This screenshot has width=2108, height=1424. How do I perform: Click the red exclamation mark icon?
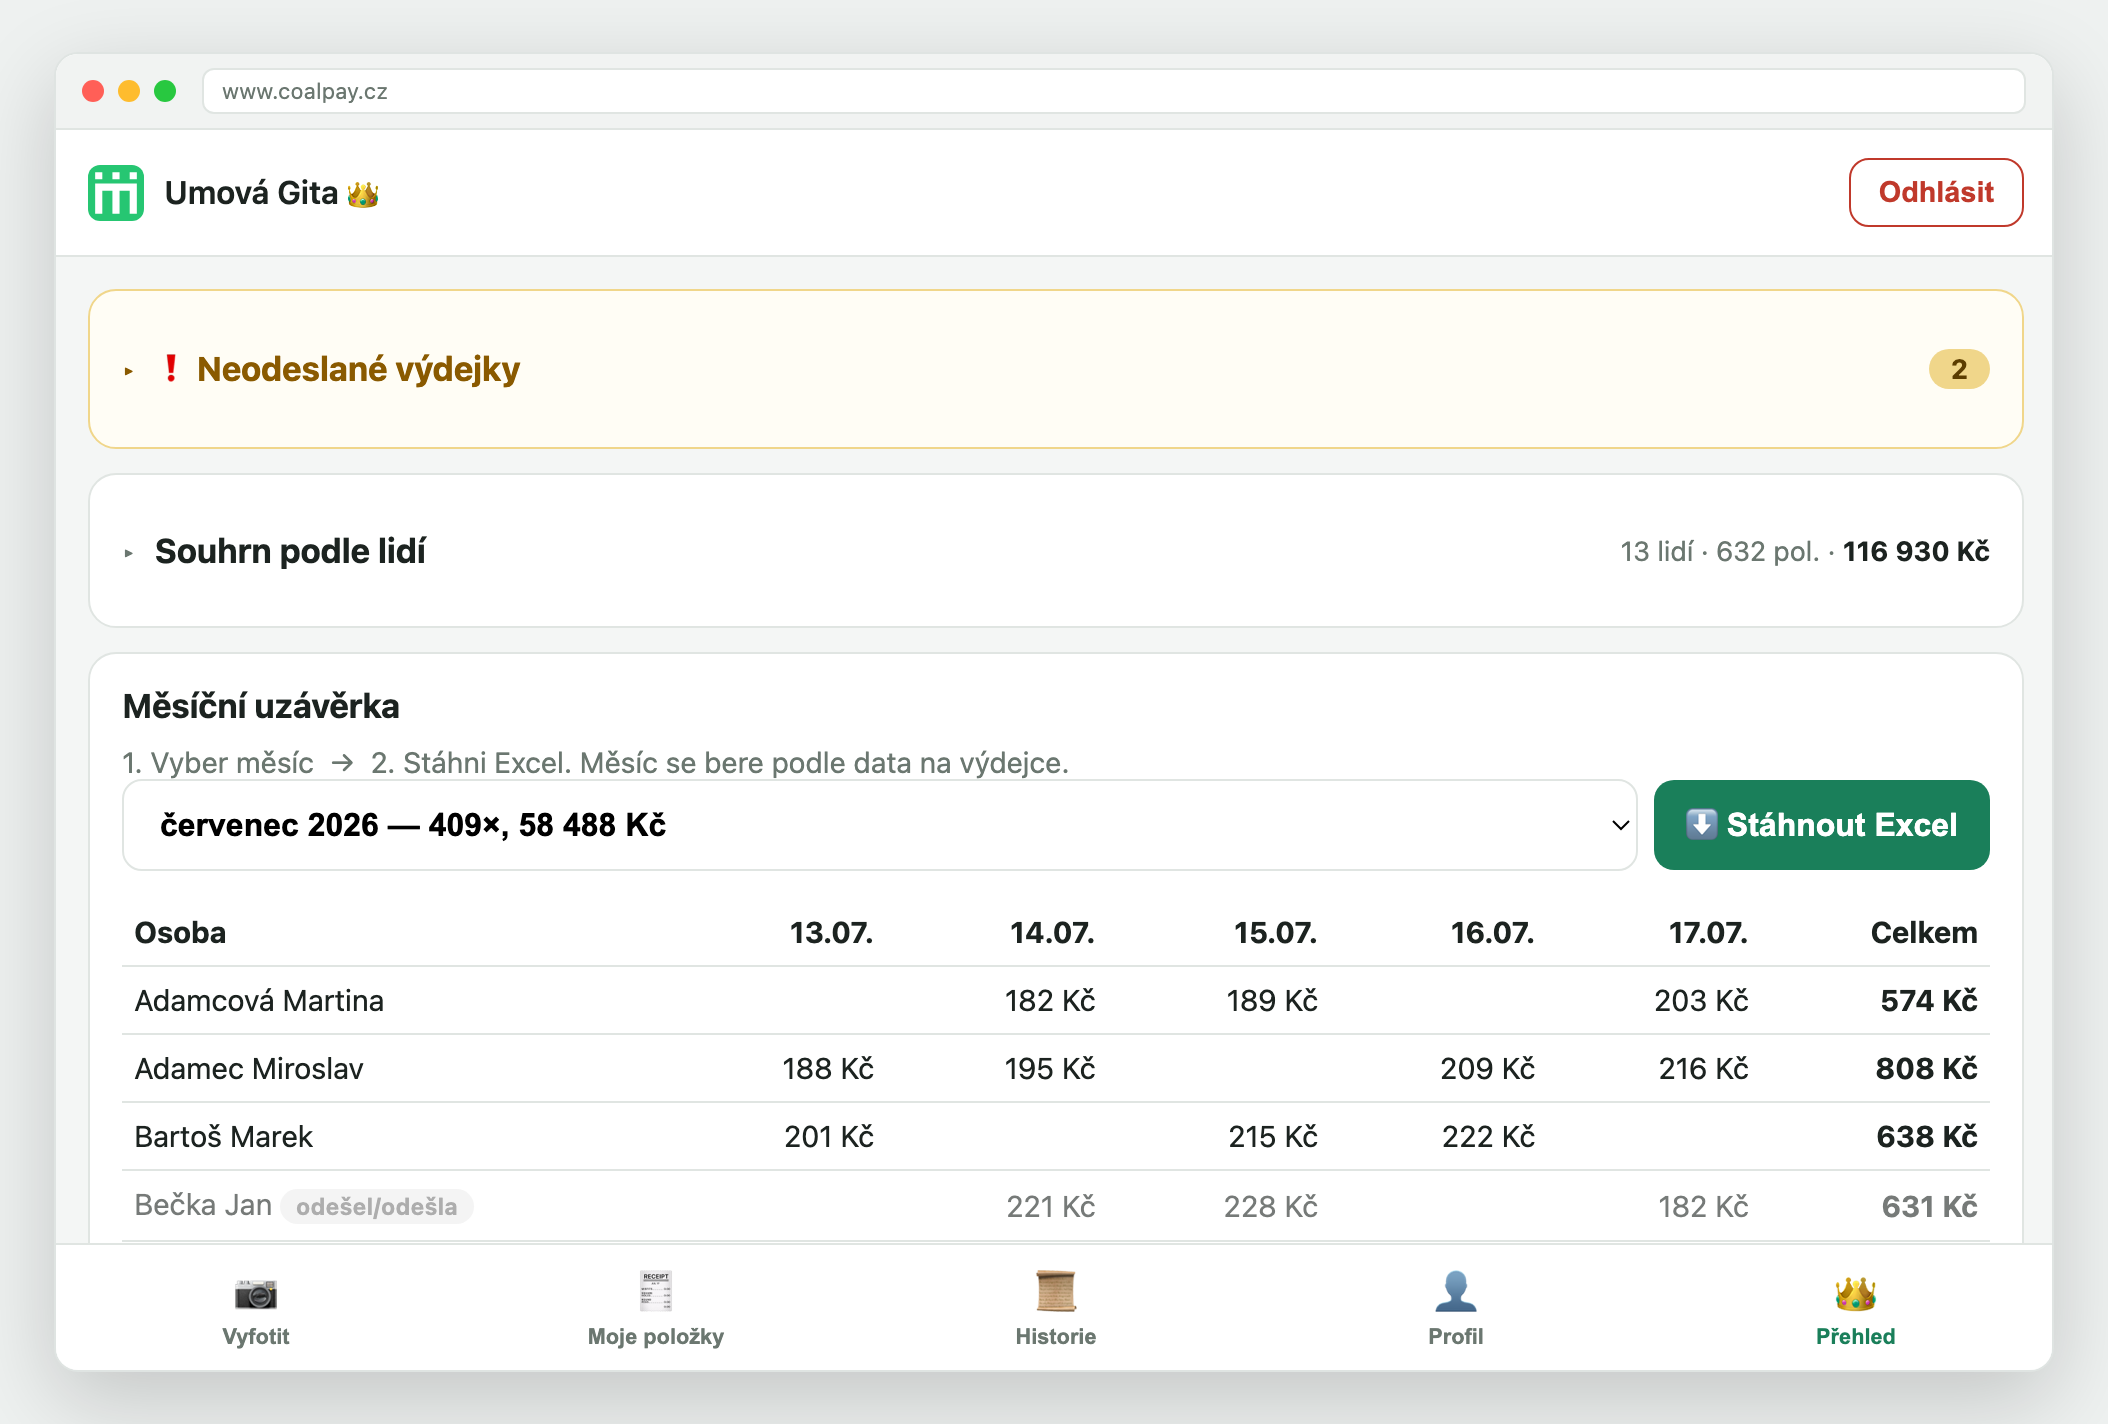pyautogui.click(x=171, y=368)
